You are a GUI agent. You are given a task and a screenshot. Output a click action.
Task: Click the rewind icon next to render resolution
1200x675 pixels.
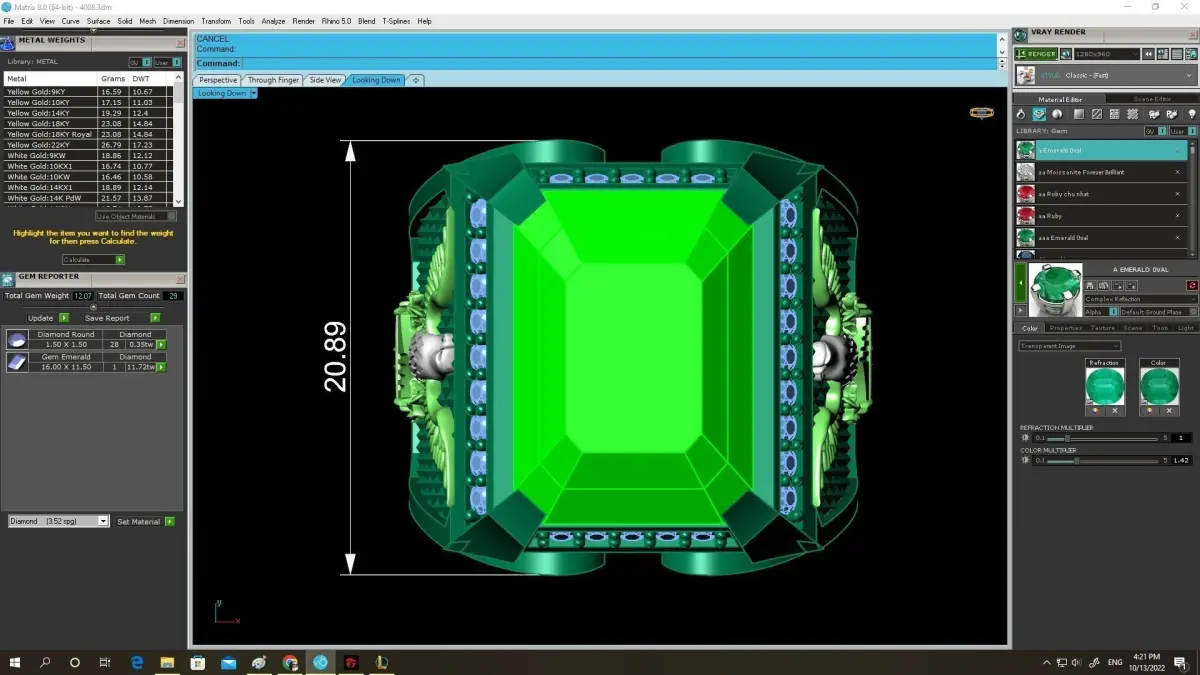tap(1150, 54)
